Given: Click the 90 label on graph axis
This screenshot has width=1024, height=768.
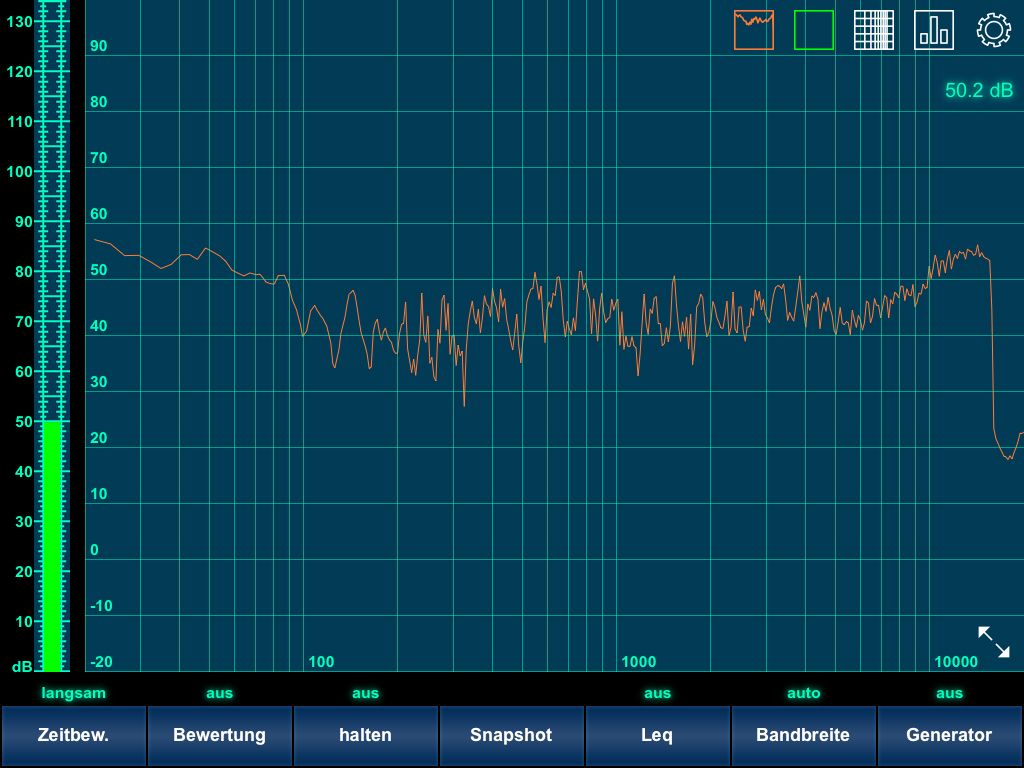Looking at the screenshot, I should click(x=99, y=46).
